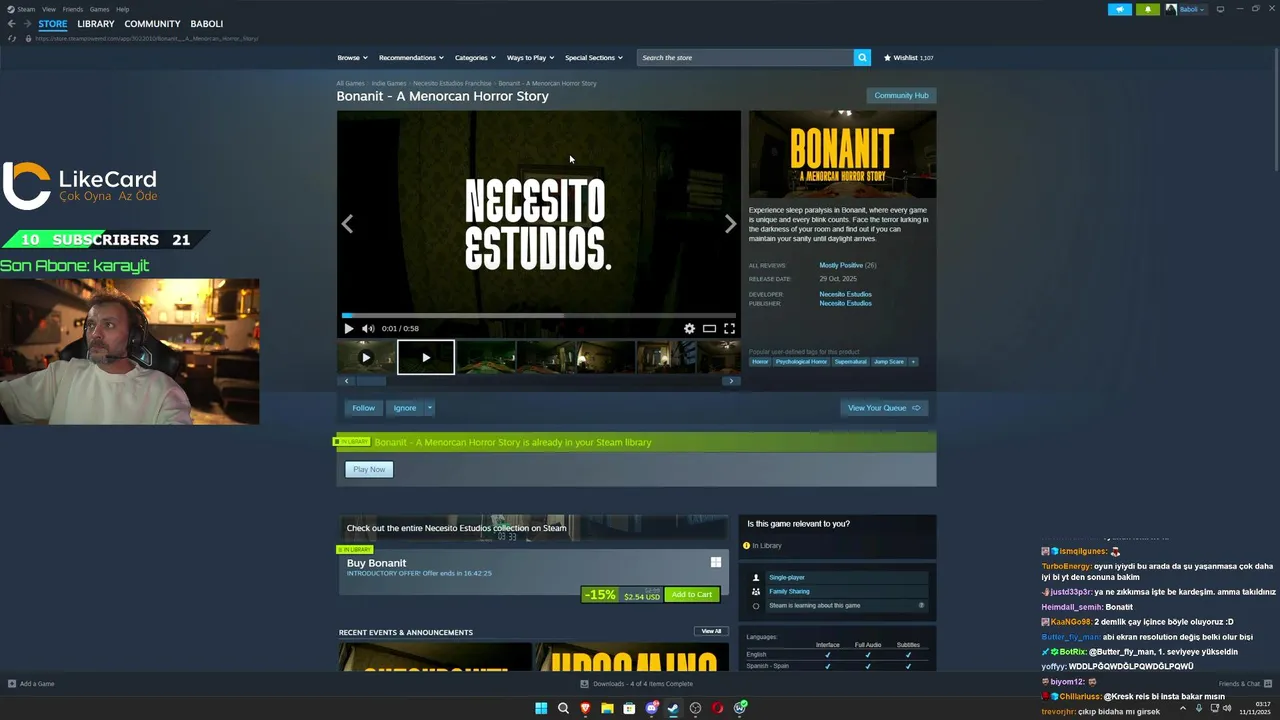Open Necesito Estudios developer link
This screenshot has width=1280, height=720.
(845, 294)
